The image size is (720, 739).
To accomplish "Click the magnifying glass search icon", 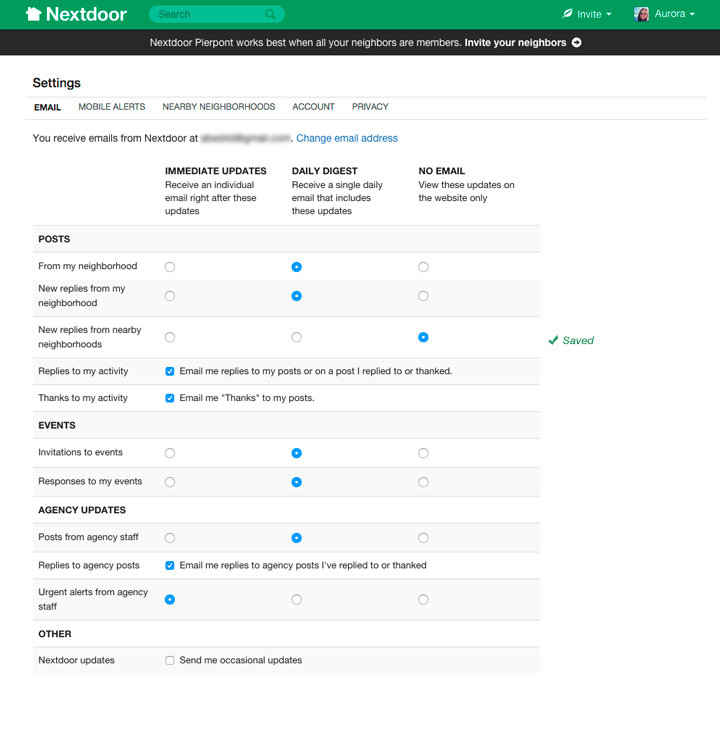I will pos(270,14).
